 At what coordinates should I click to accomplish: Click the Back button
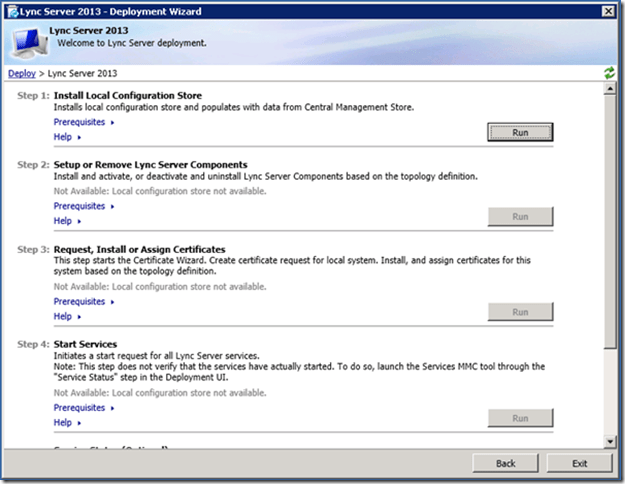pos(505,463)
